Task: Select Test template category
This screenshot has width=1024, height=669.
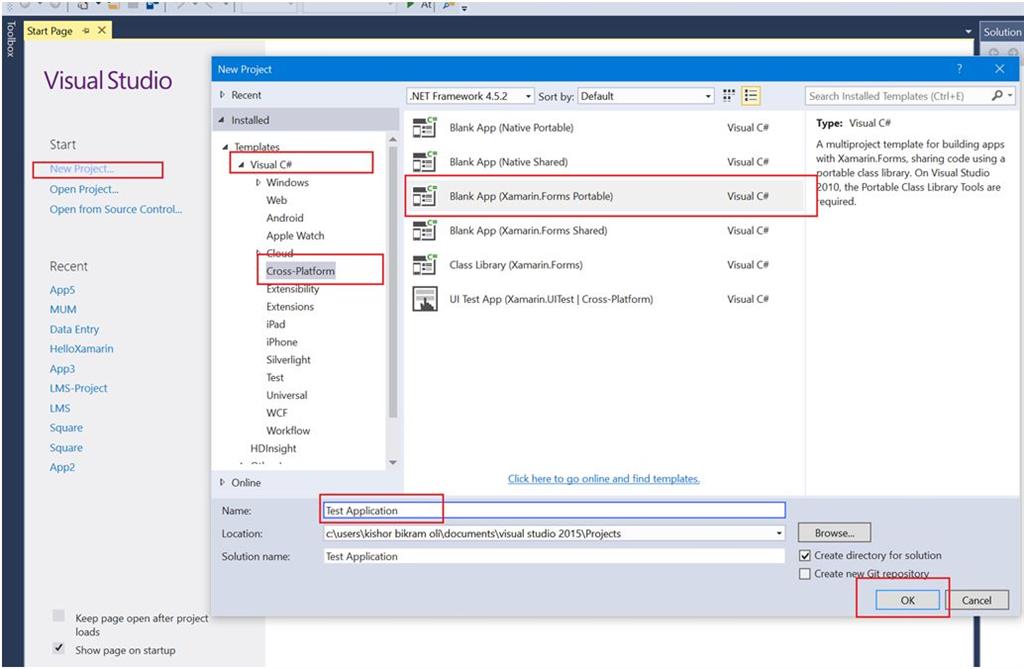Action: pos(275,377)
